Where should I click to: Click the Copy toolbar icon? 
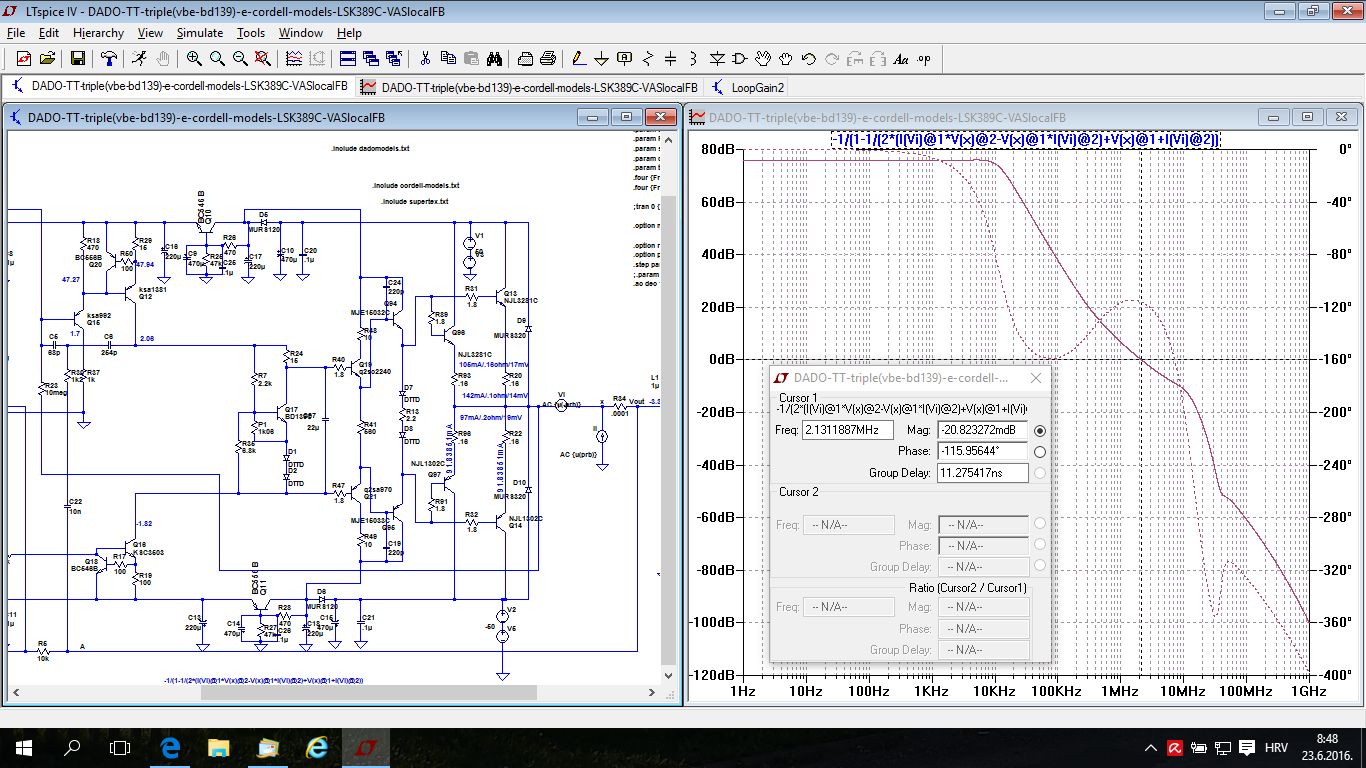448,59
